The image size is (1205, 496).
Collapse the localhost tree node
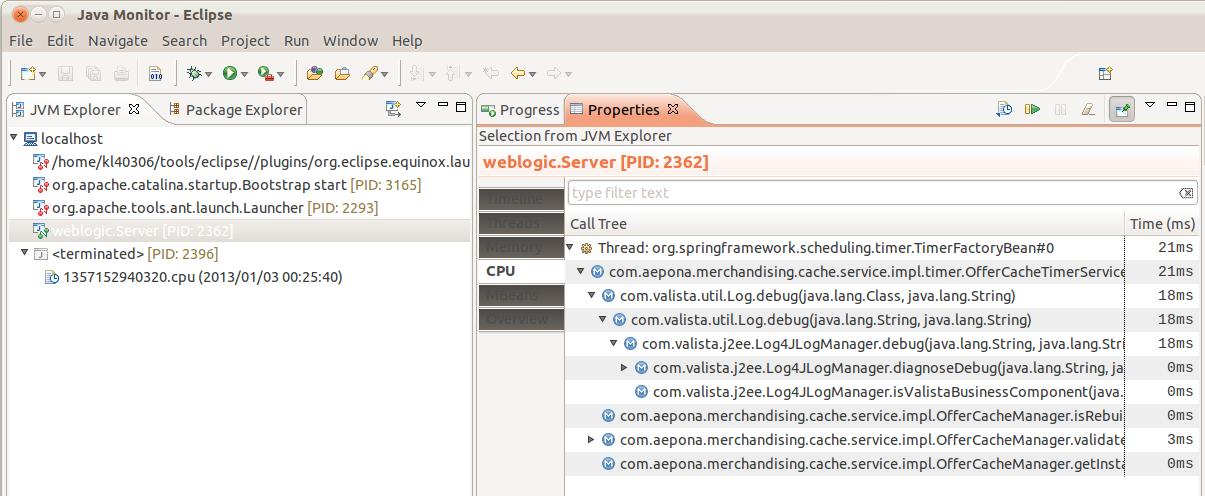click(14, 139)
